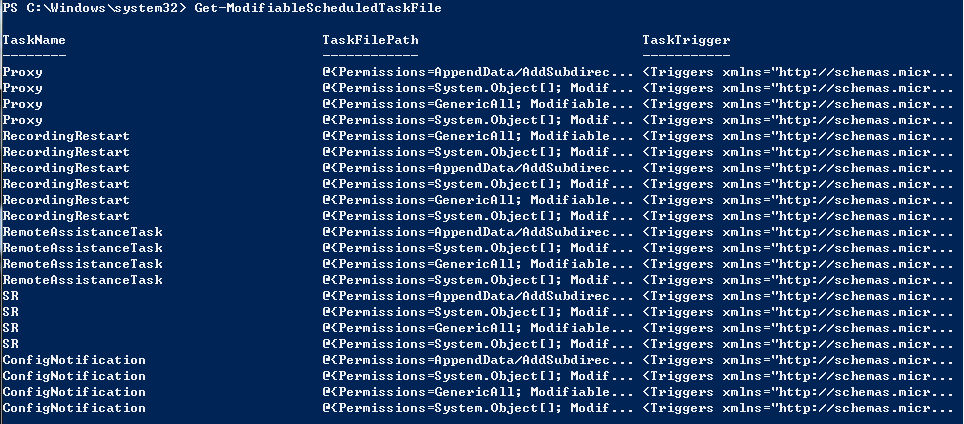Click the PS C:\Windows\system32> prompt text

(x=88, y=8)
